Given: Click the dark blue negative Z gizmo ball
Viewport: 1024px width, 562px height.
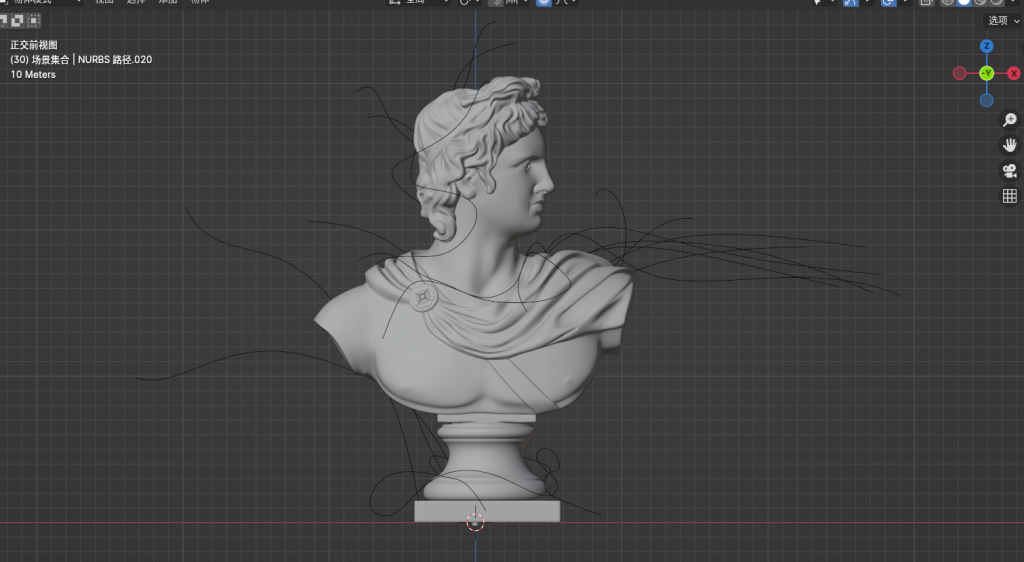Looking at the screenshot, I should click(x=986, y=100).
